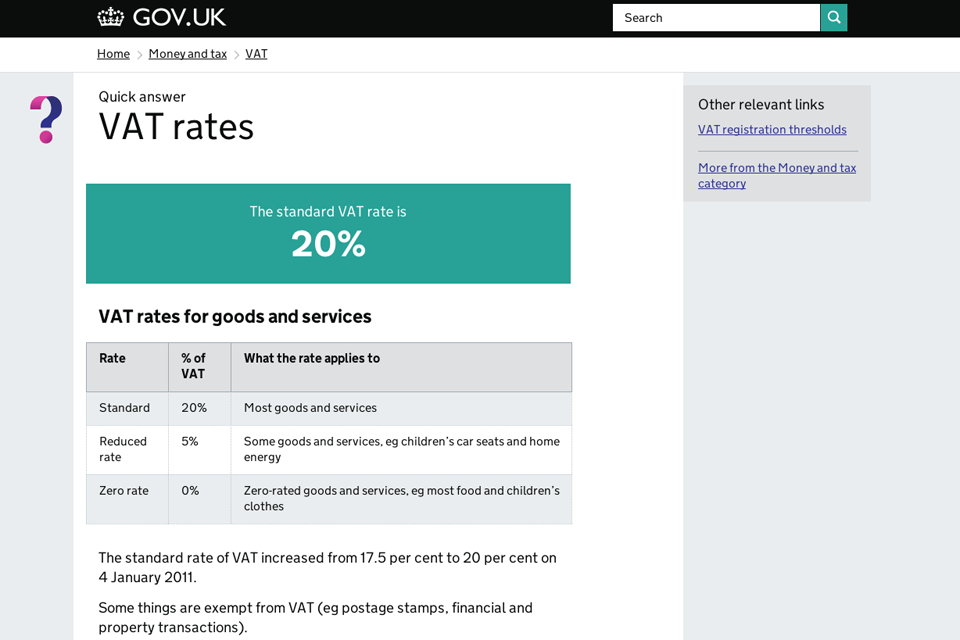Click the VAT rates page title

[x=175, y=128]
